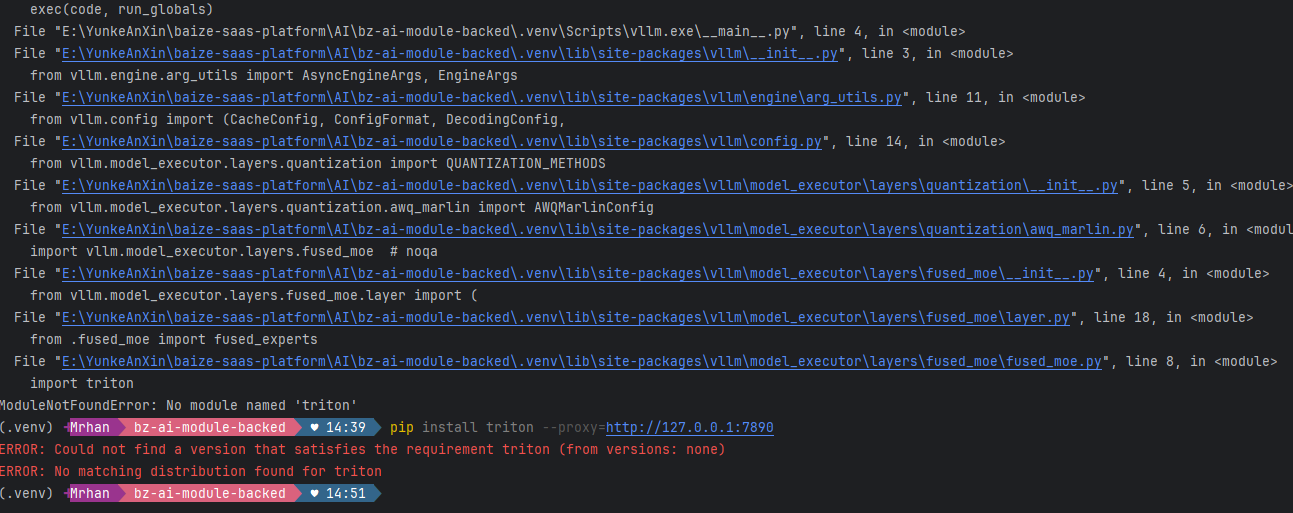Open the quantization\__init__.py file link
This screenshot has width=1293, height=513.
590,185
